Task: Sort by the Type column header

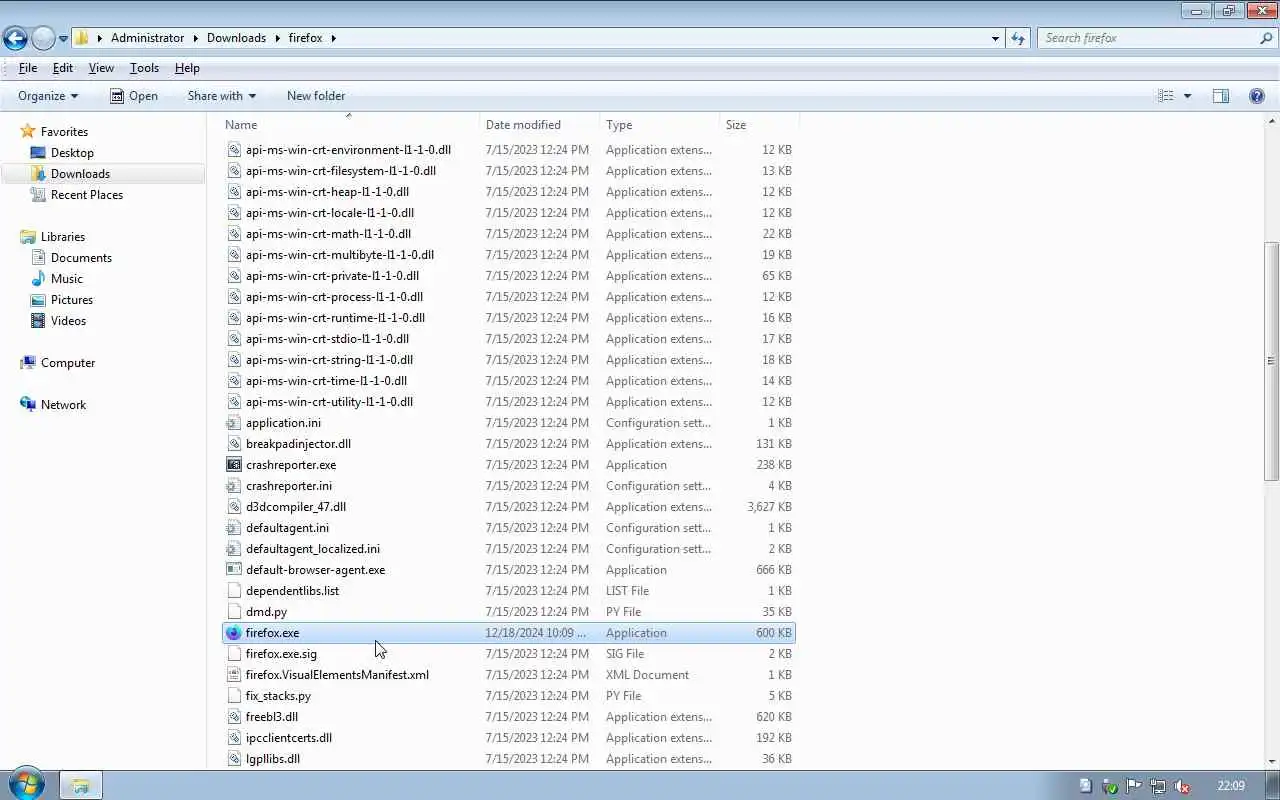Action: [x=659, y=125]
